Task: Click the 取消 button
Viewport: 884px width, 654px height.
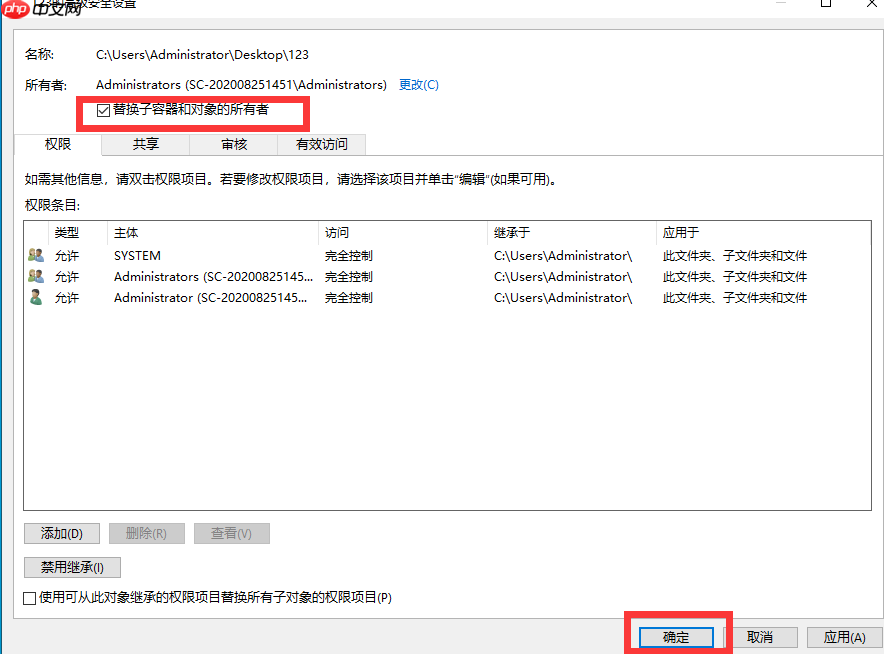Action: (x=761, y=636)
